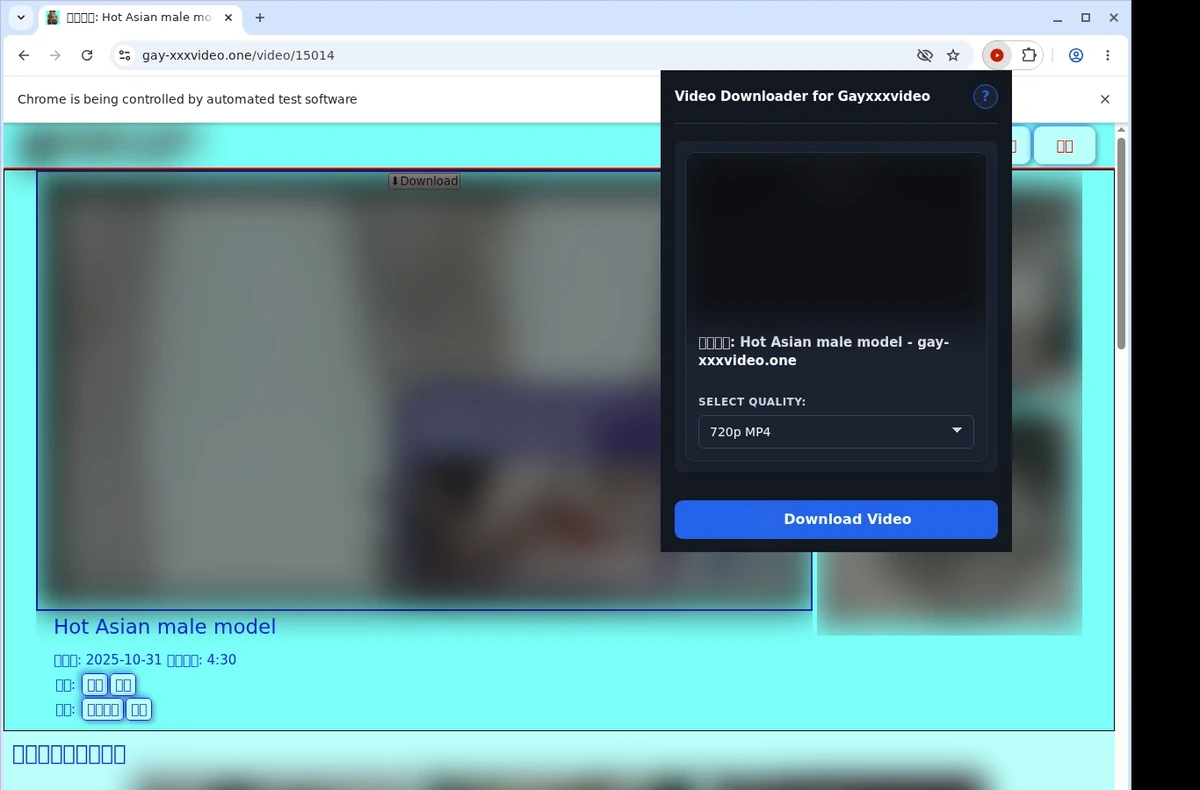
Task: Click the 2025-10-31 date text
Action: (x=124, y=660)
